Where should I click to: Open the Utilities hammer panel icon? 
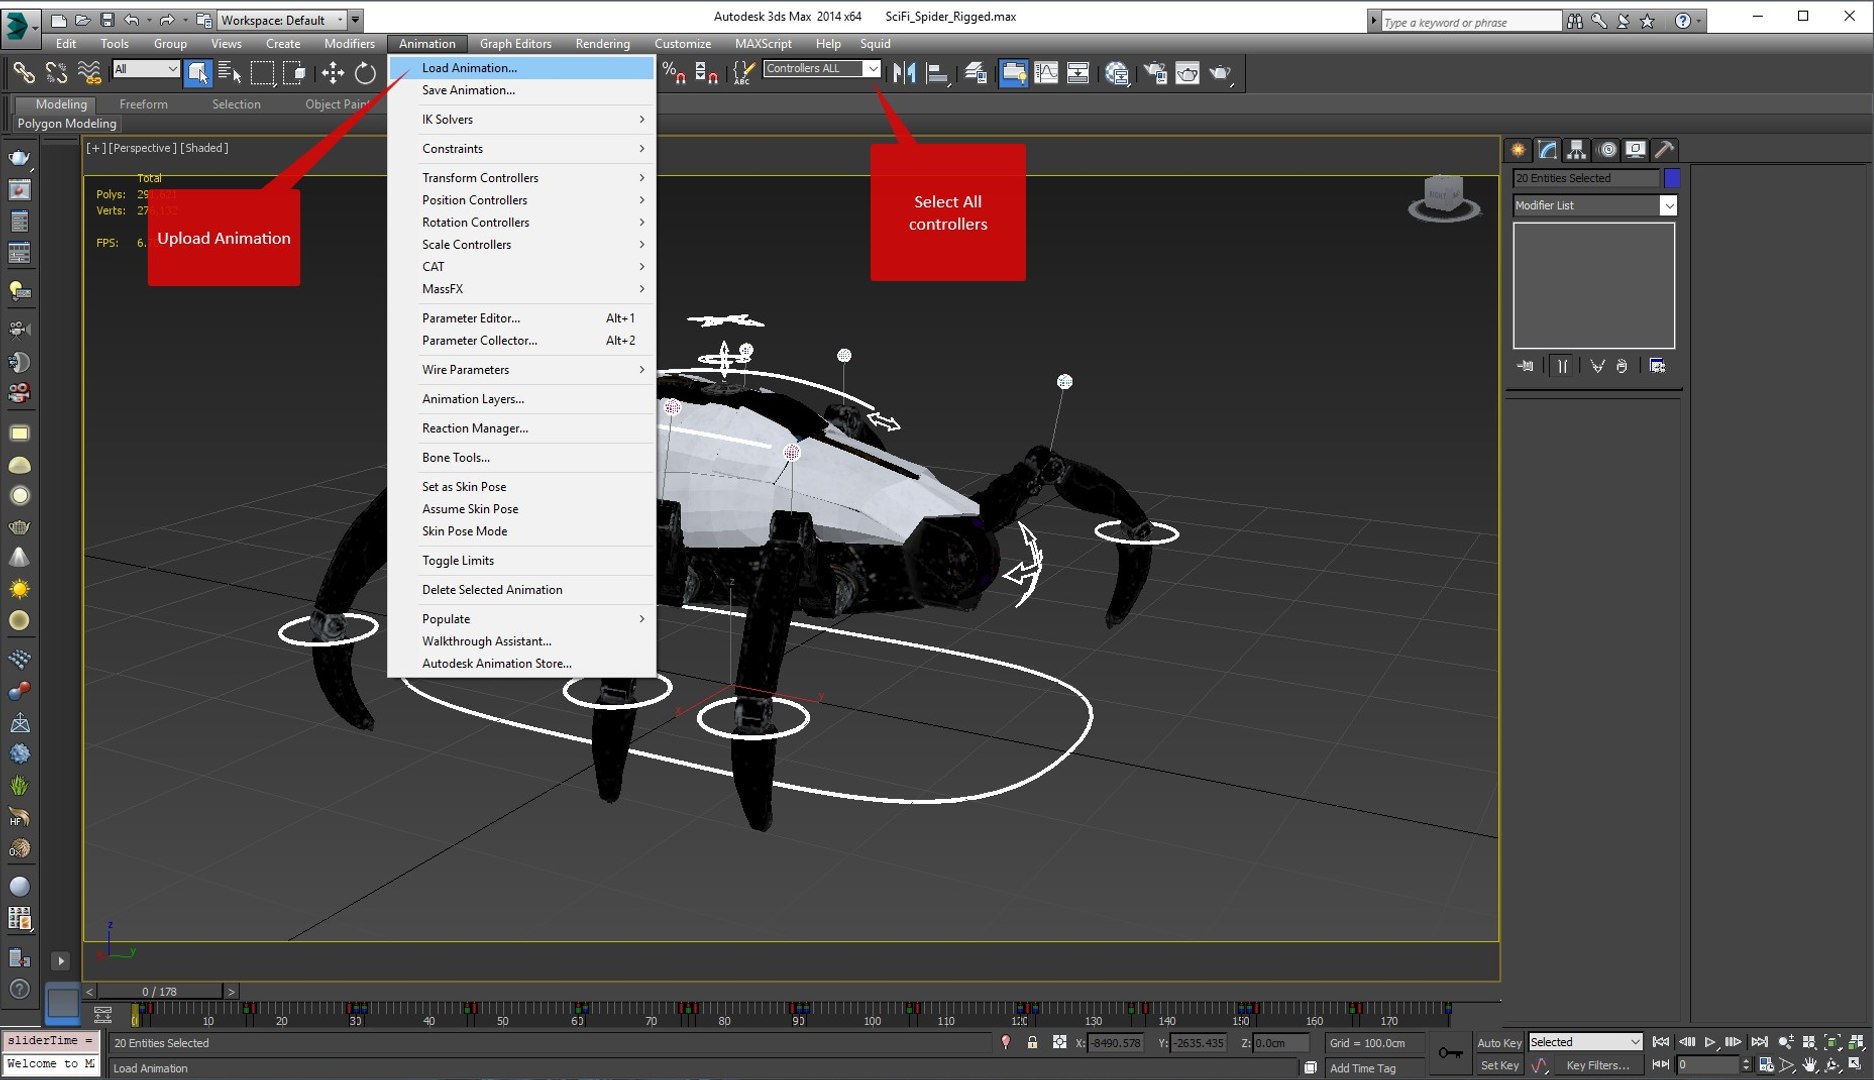(1664, 150)
